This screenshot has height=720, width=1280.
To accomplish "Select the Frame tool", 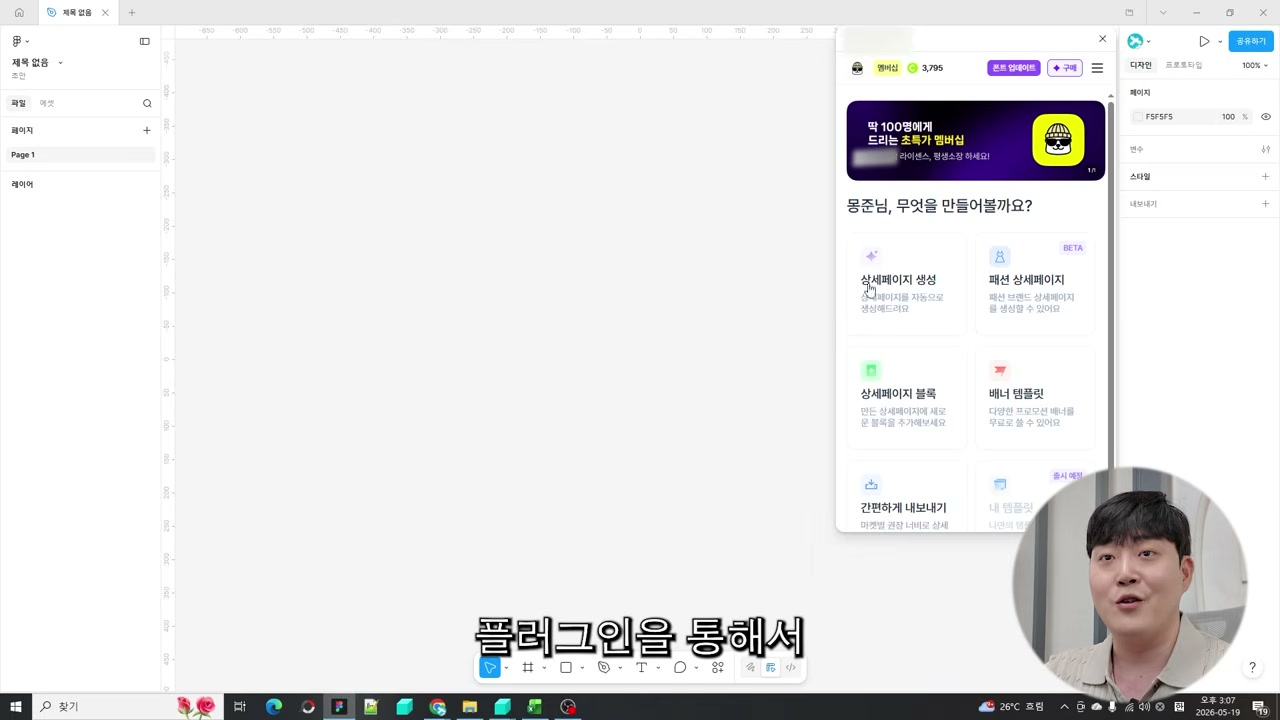I will 528,668.
